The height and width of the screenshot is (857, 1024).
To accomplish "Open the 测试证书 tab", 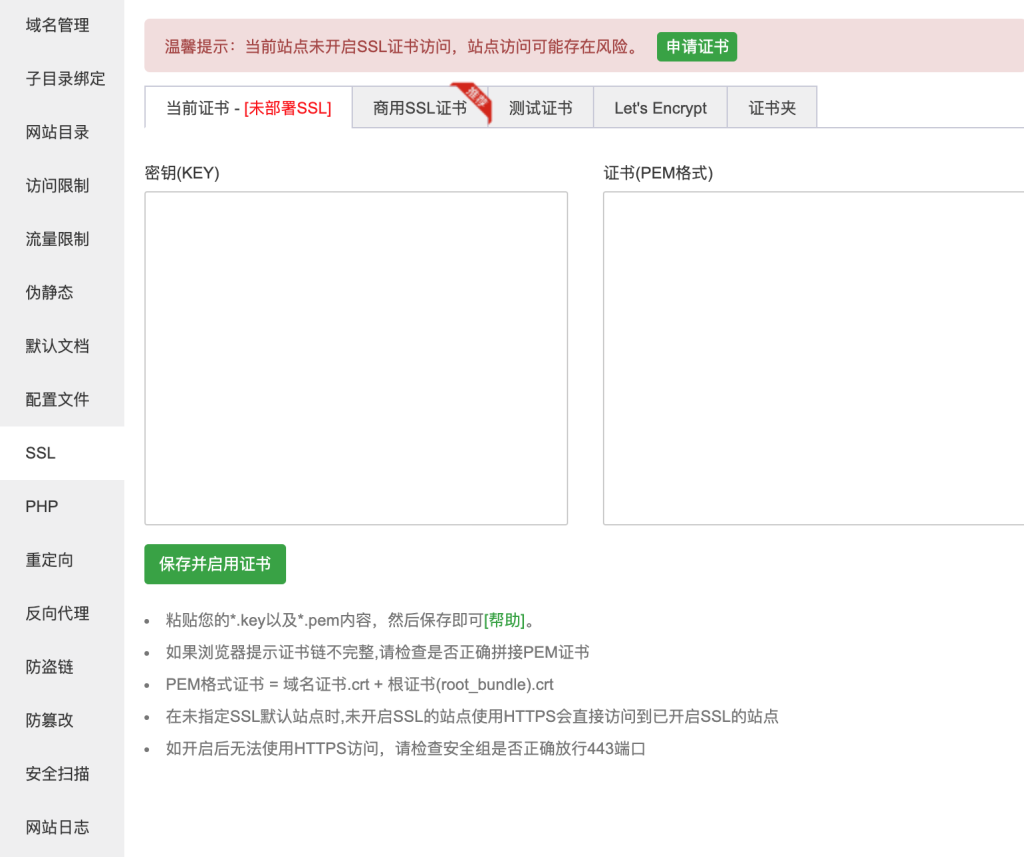I will pos(542,106).
